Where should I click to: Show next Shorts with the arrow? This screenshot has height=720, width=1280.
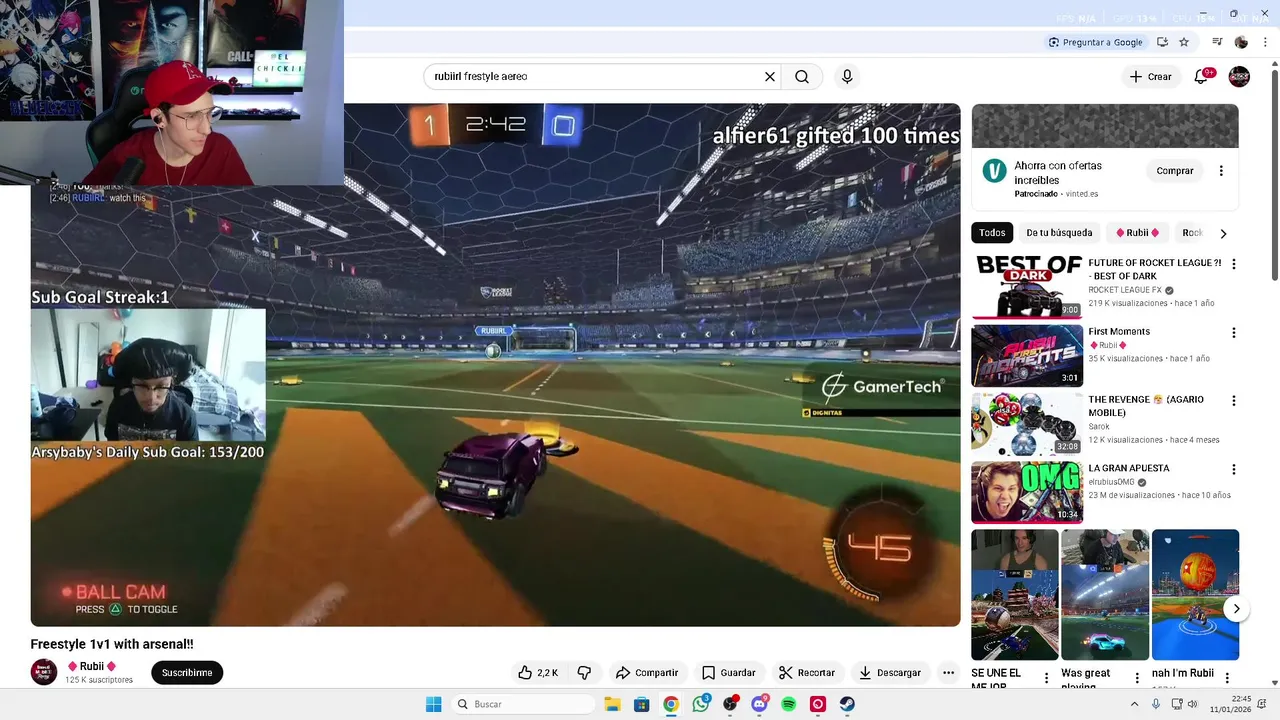(x=1237, y=609)
